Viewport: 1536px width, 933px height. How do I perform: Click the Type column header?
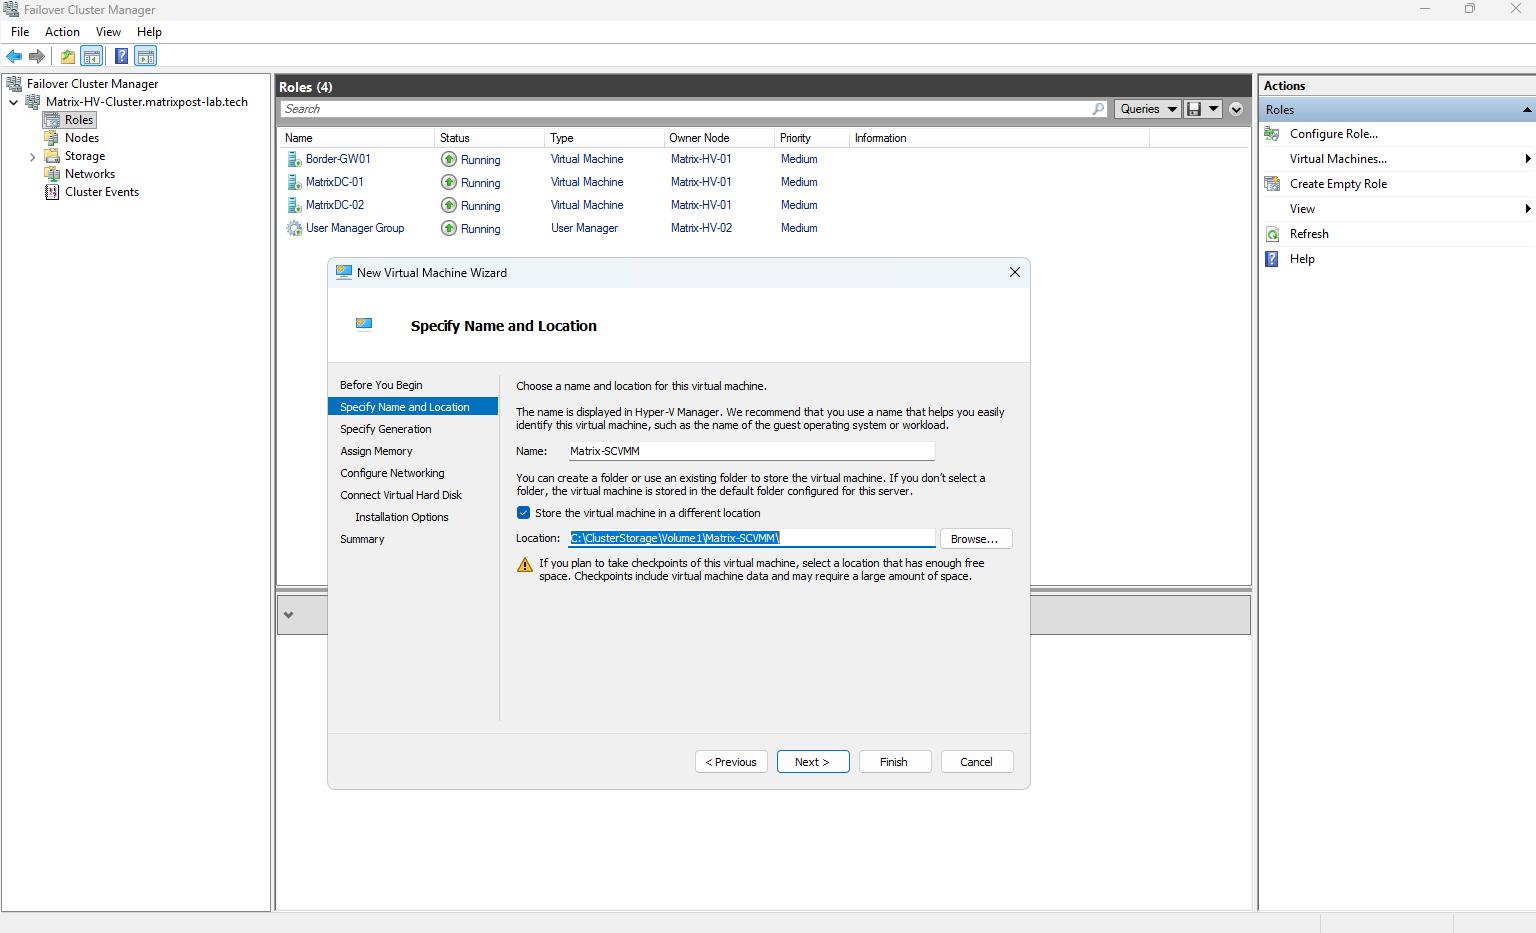603,138
